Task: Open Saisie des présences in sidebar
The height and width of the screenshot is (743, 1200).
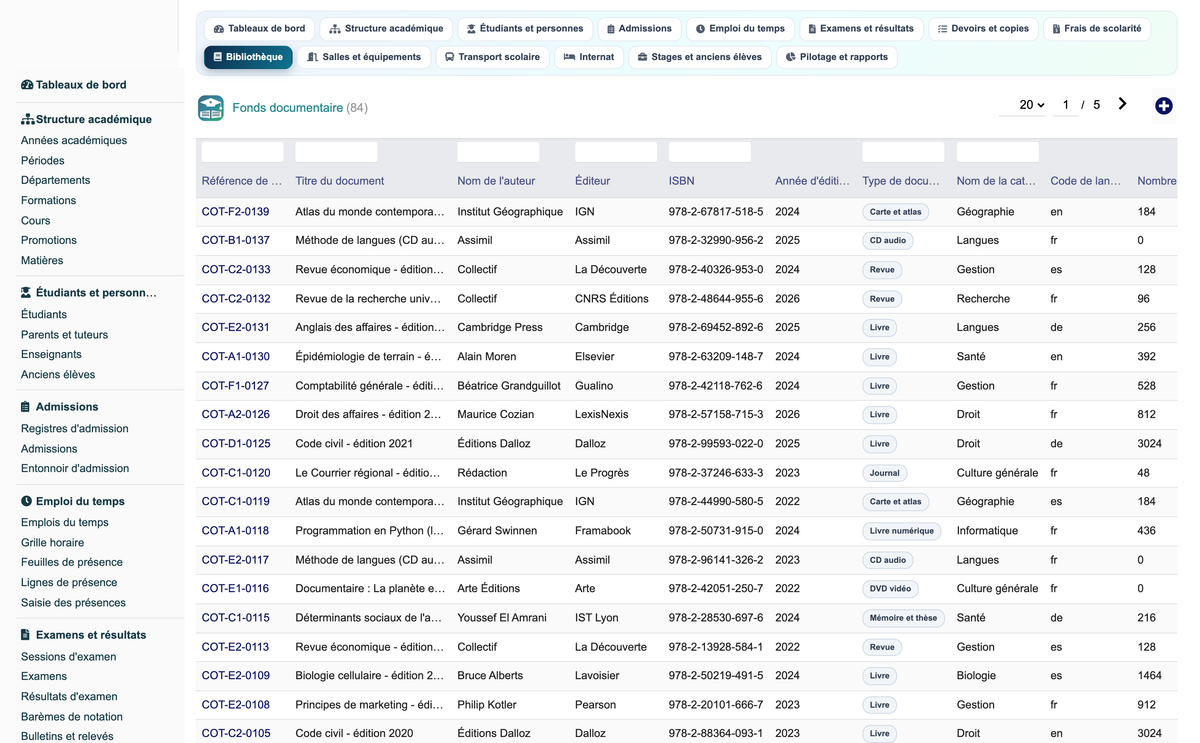Action: coord(74,602)
